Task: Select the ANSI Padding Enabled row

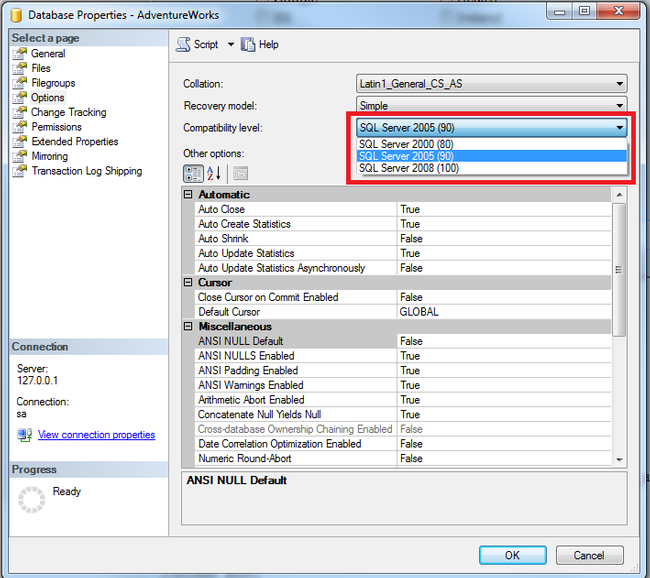Action: click(x=403, y=371)
